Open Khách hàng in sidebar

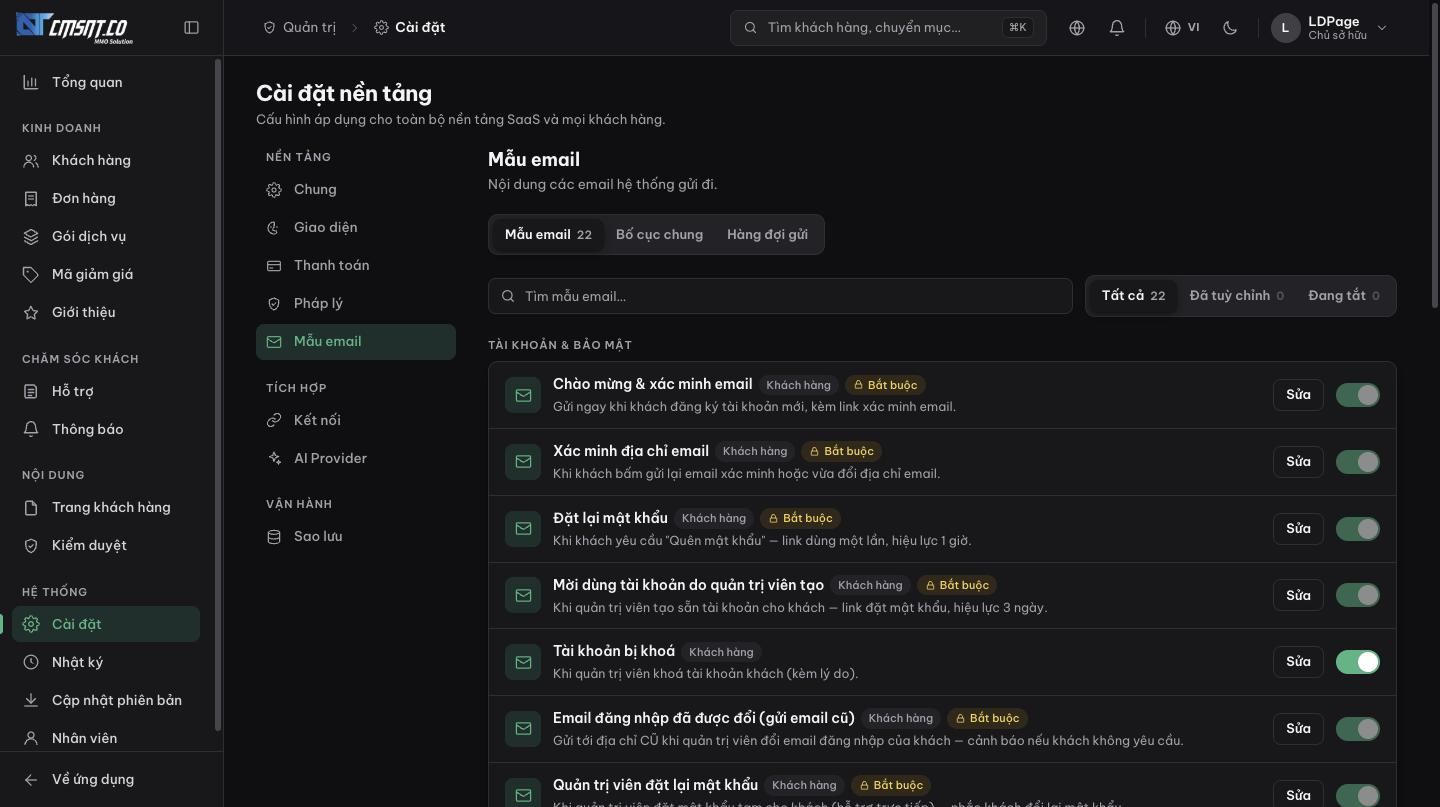pos(106,160)
